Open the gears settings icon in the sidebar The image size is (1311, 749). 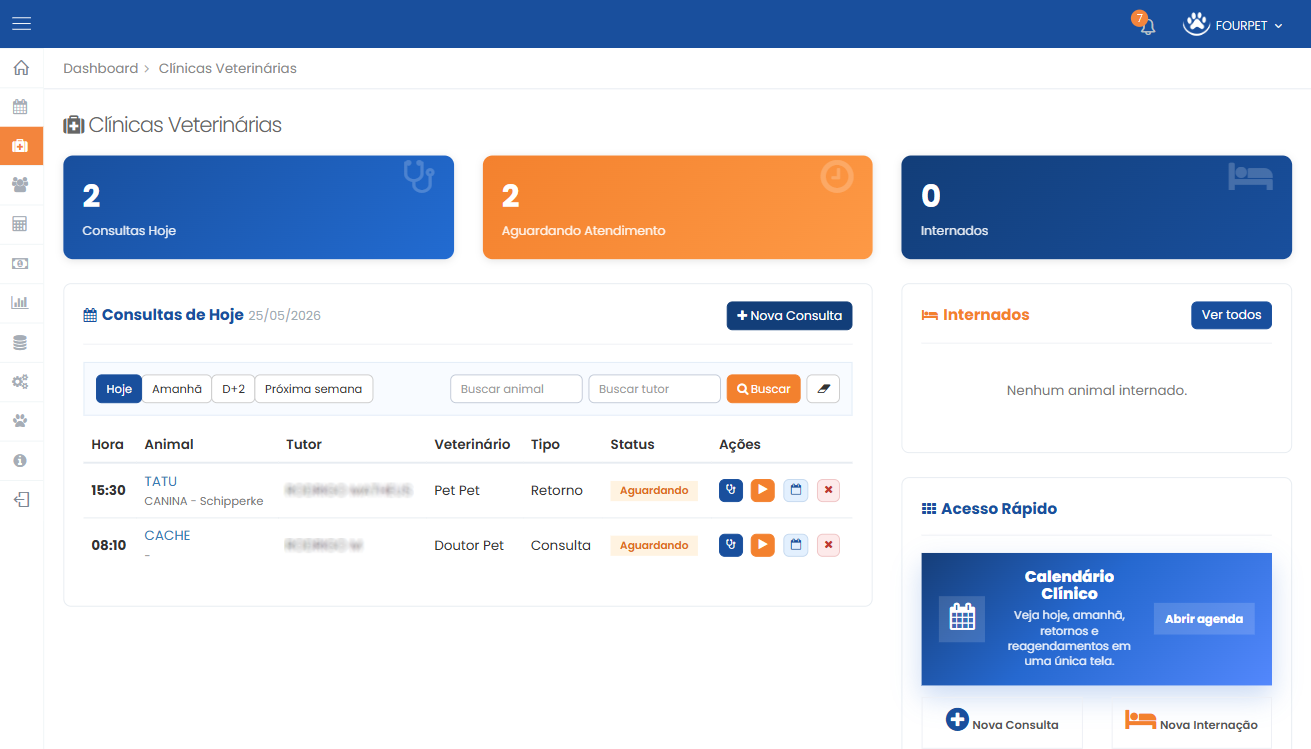(x=21, y=381)
